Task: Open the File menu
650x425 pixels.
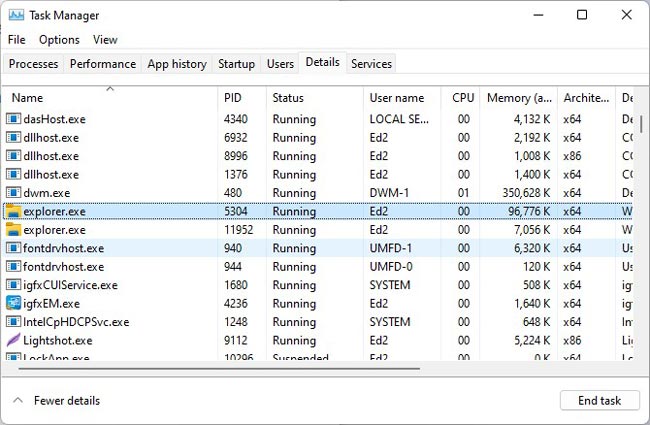Action: click(x=17, y=40)
